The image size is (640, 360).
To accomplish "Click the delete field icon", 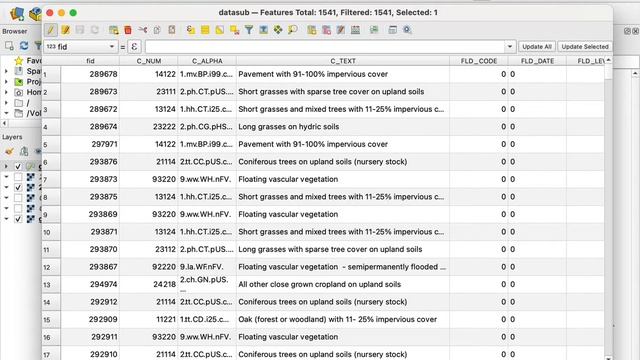I will click(x=326, y=30).
